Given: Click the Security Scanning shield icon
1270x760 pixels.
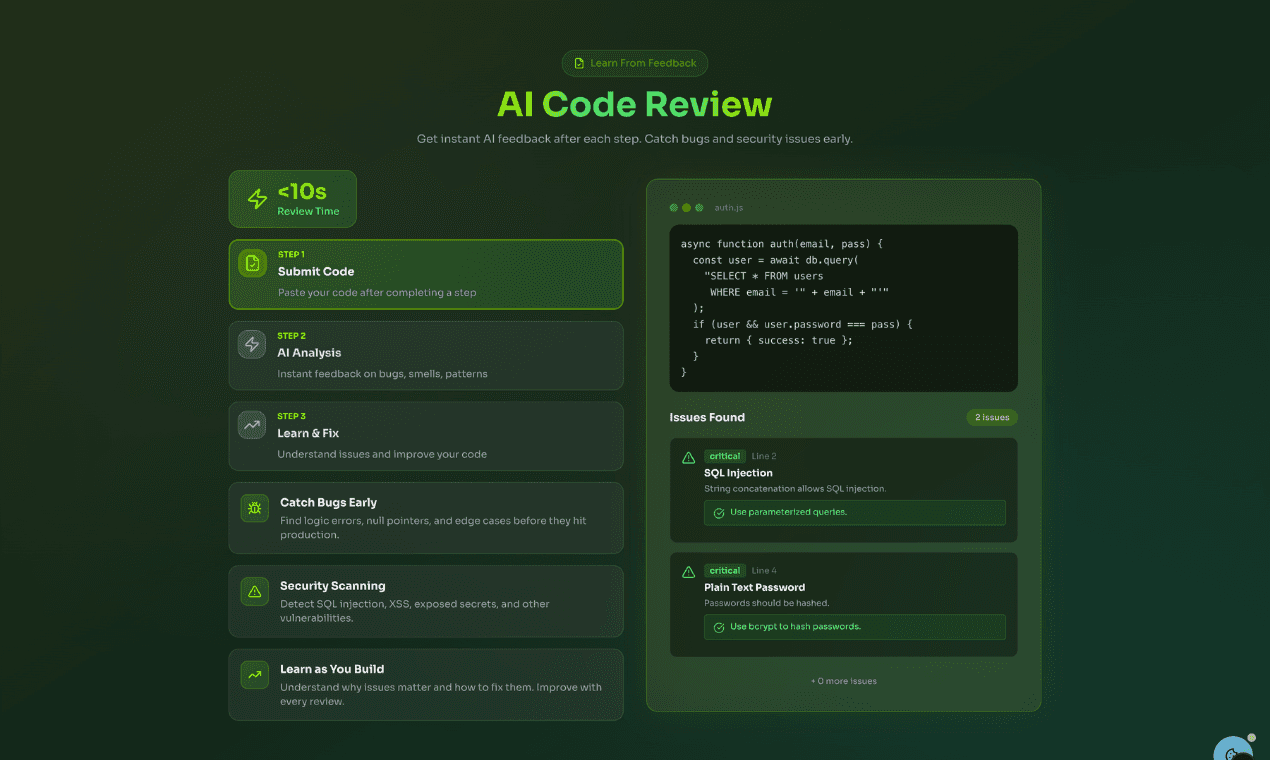Looking at the screenshot, I should point(252,592).
